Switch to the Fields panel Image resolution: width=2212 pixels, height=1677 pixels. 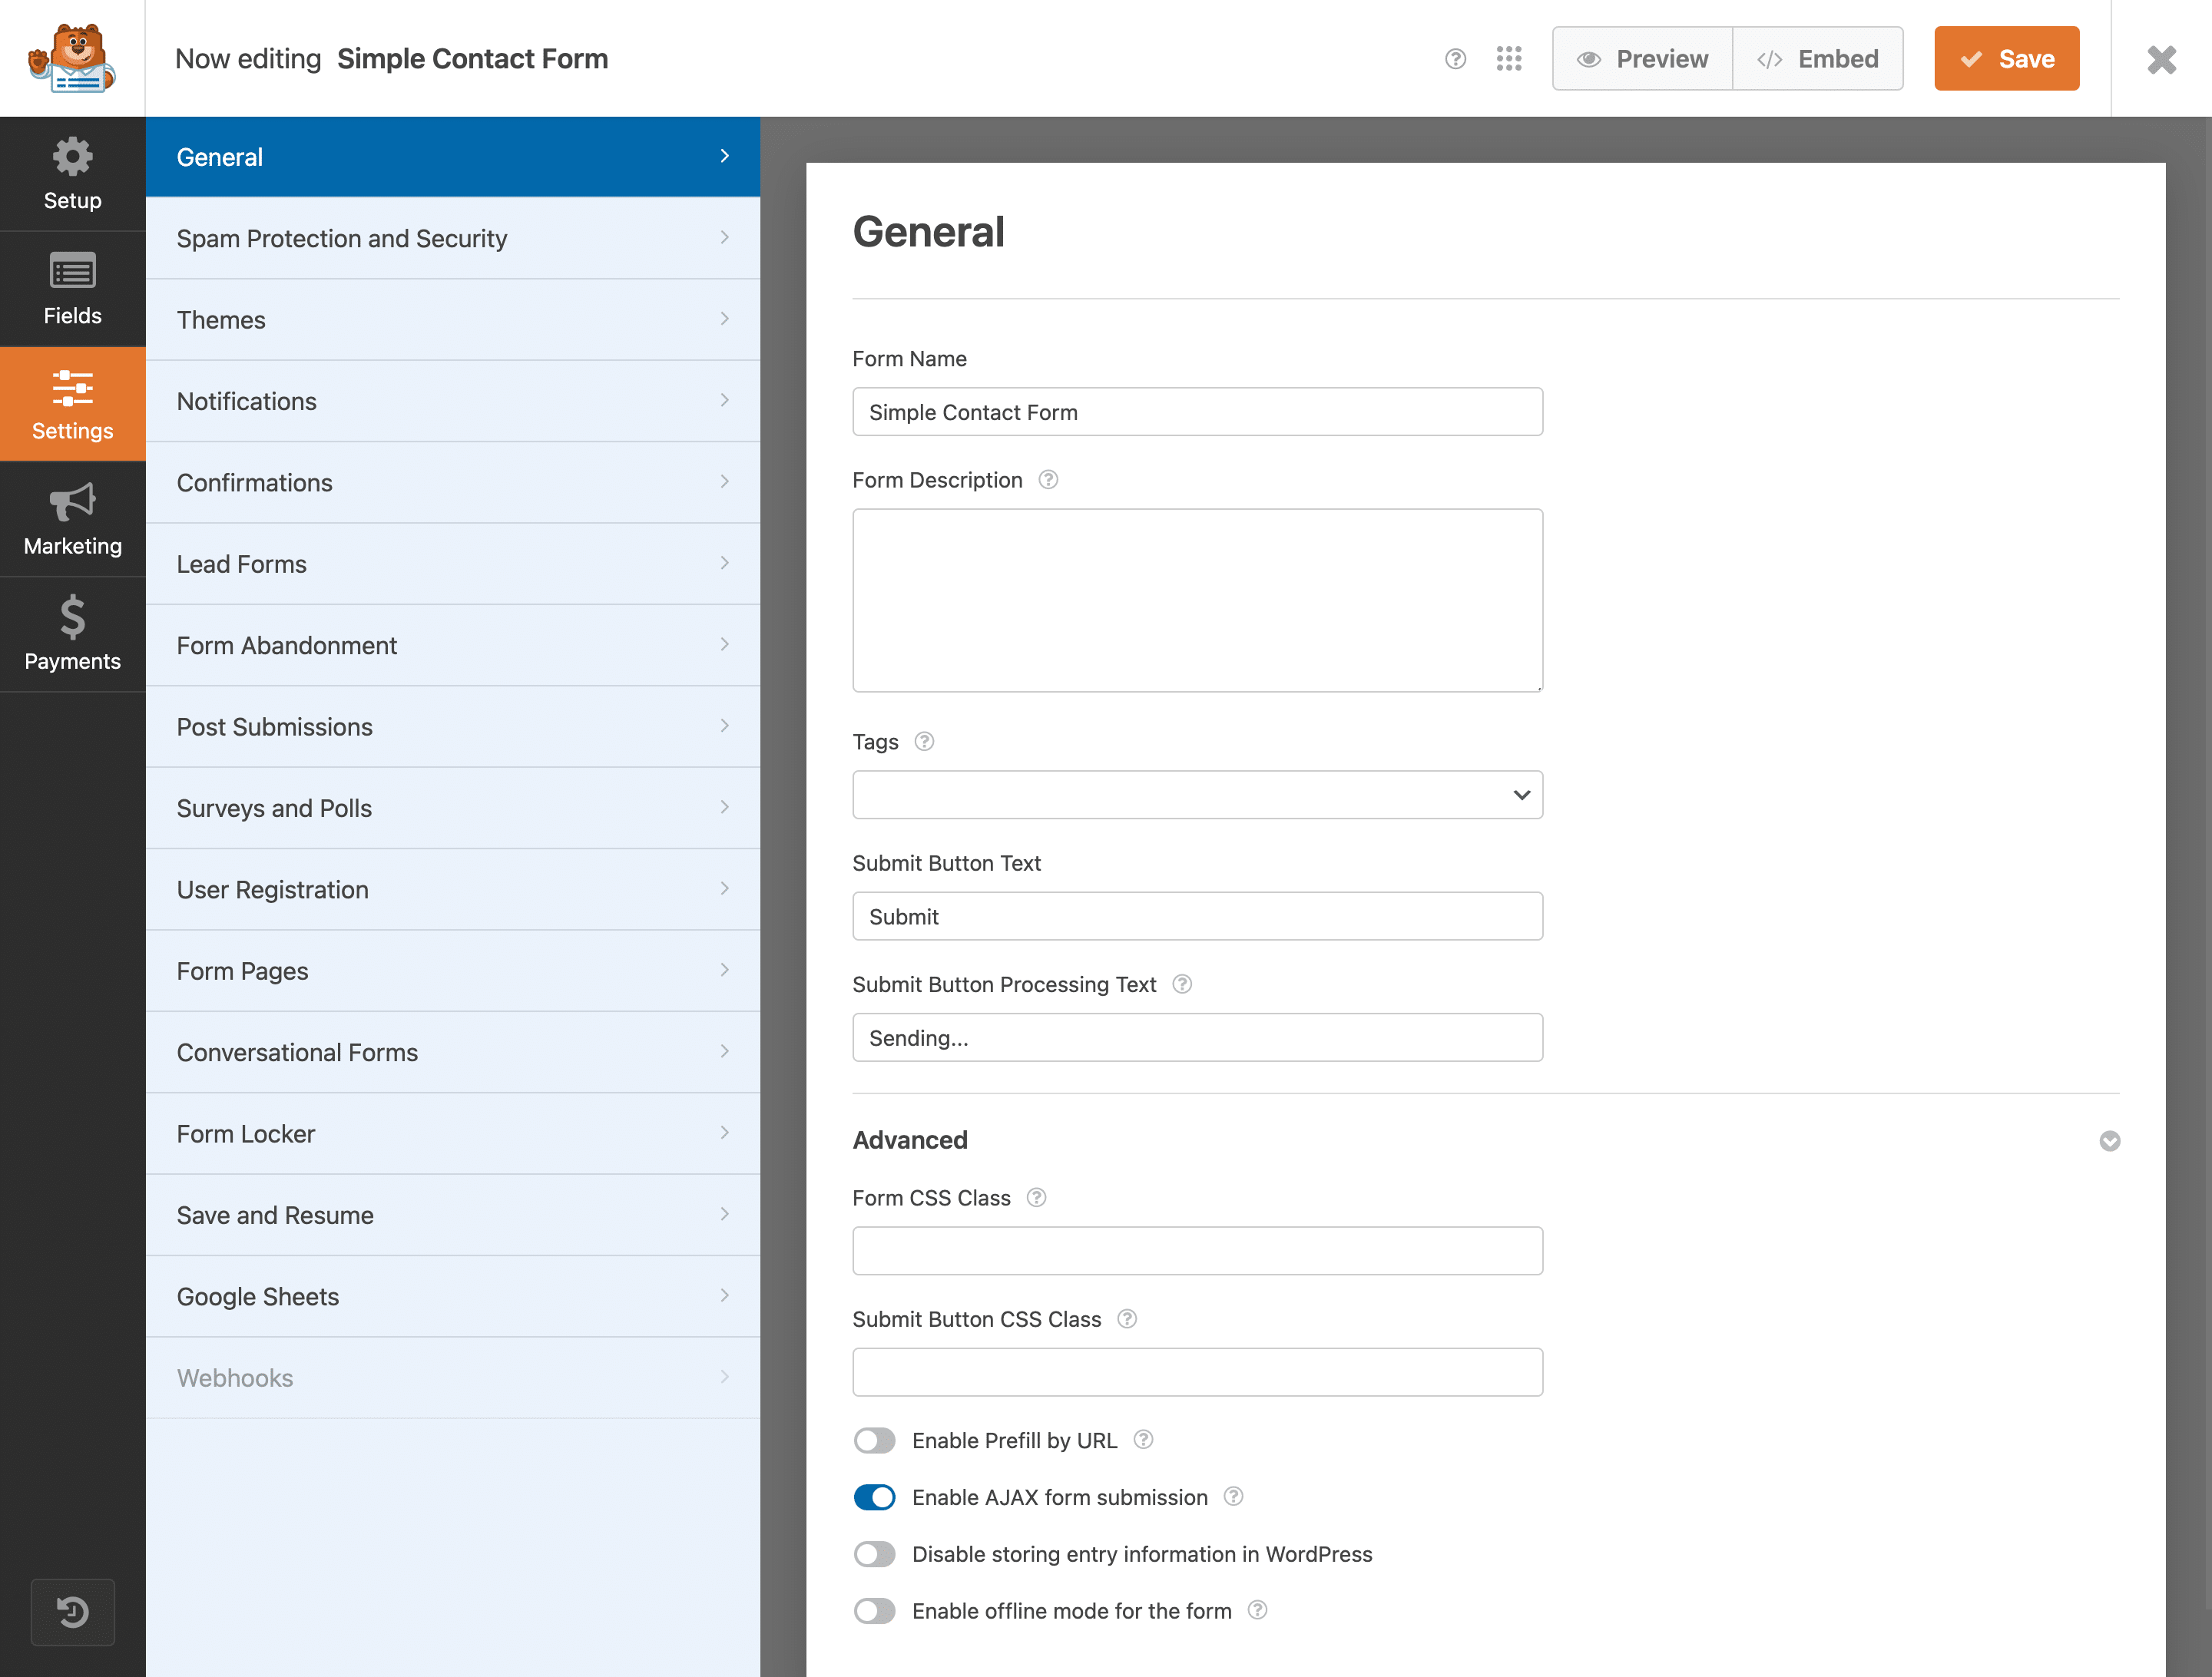(x=72, y=289)
